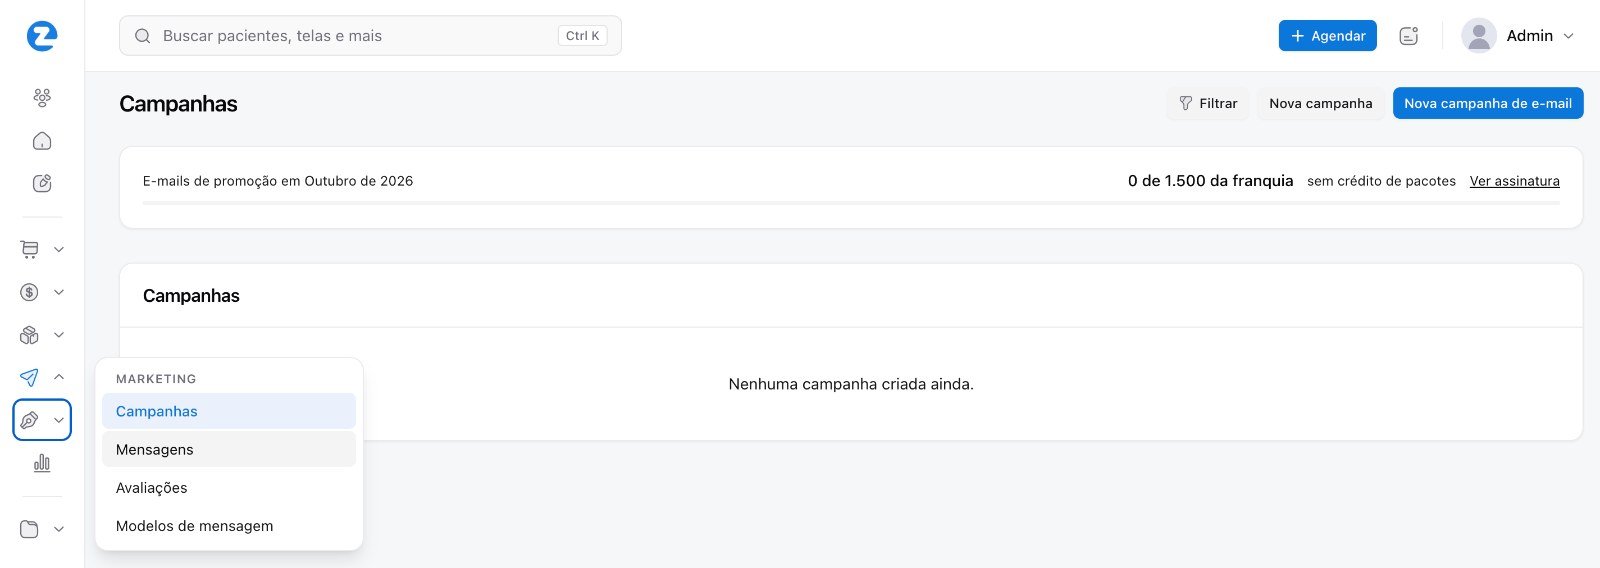
Task: Click 'sem crédito de pacotes' text
Action: 1381,181
